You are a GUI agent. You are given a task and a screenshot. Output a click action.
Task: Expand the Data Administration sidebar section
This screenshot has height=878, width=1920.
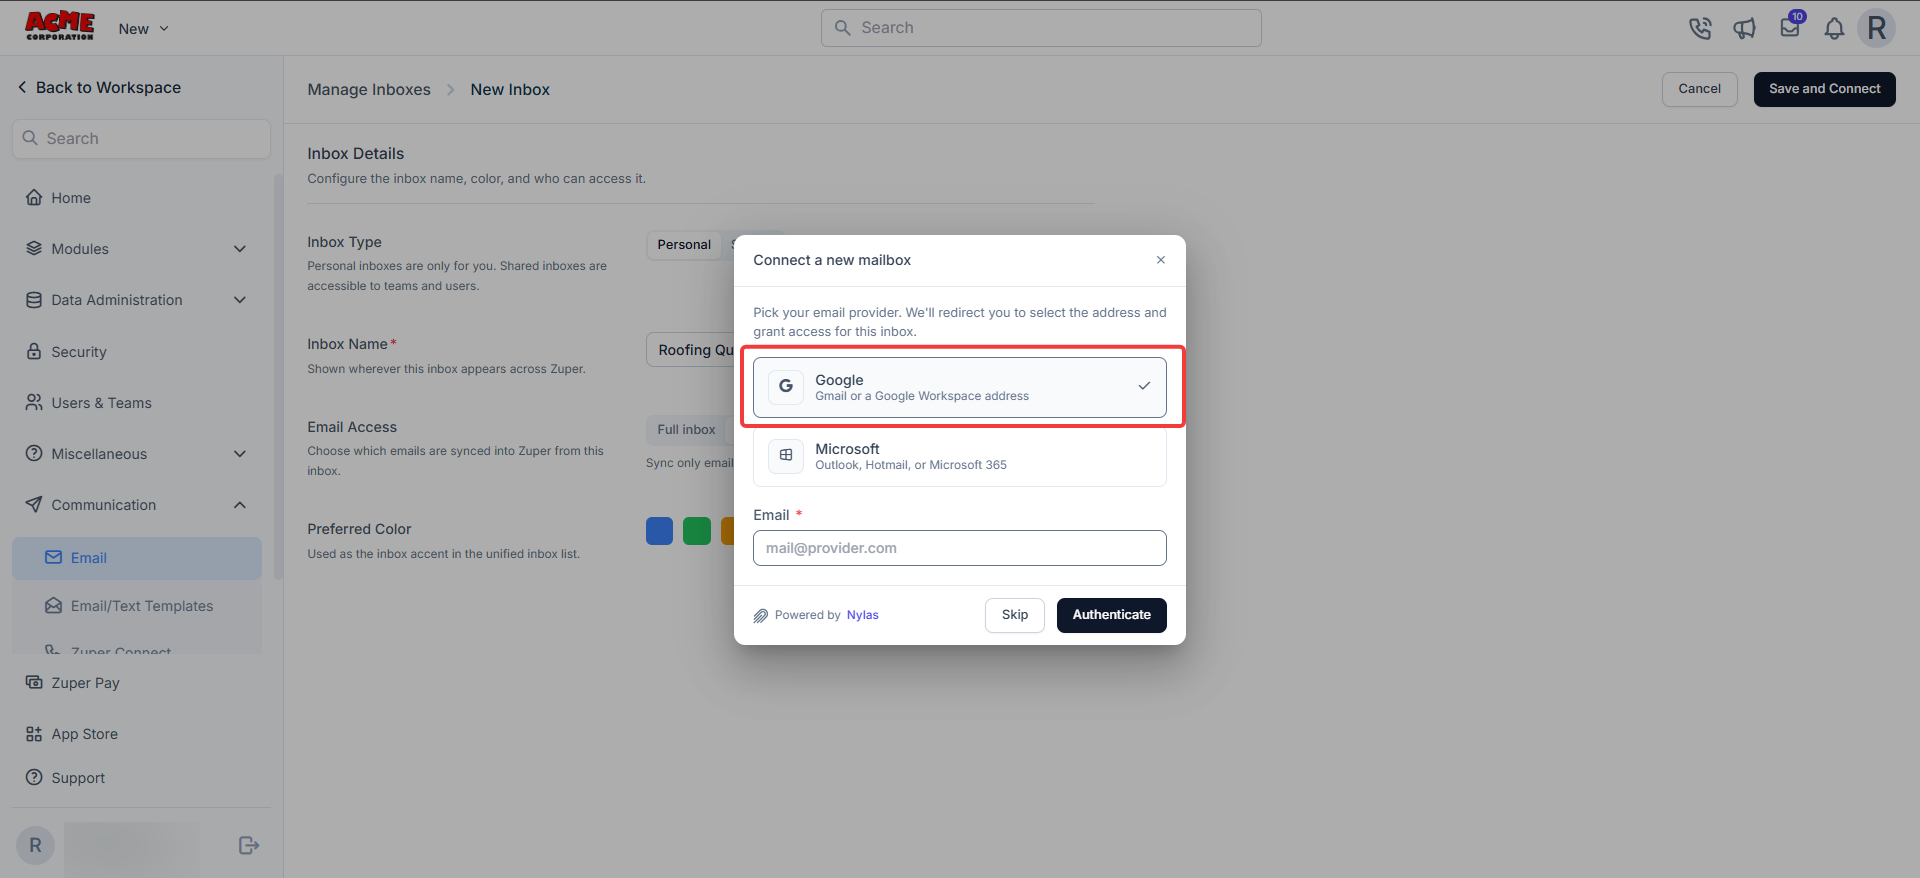[137, 300]
